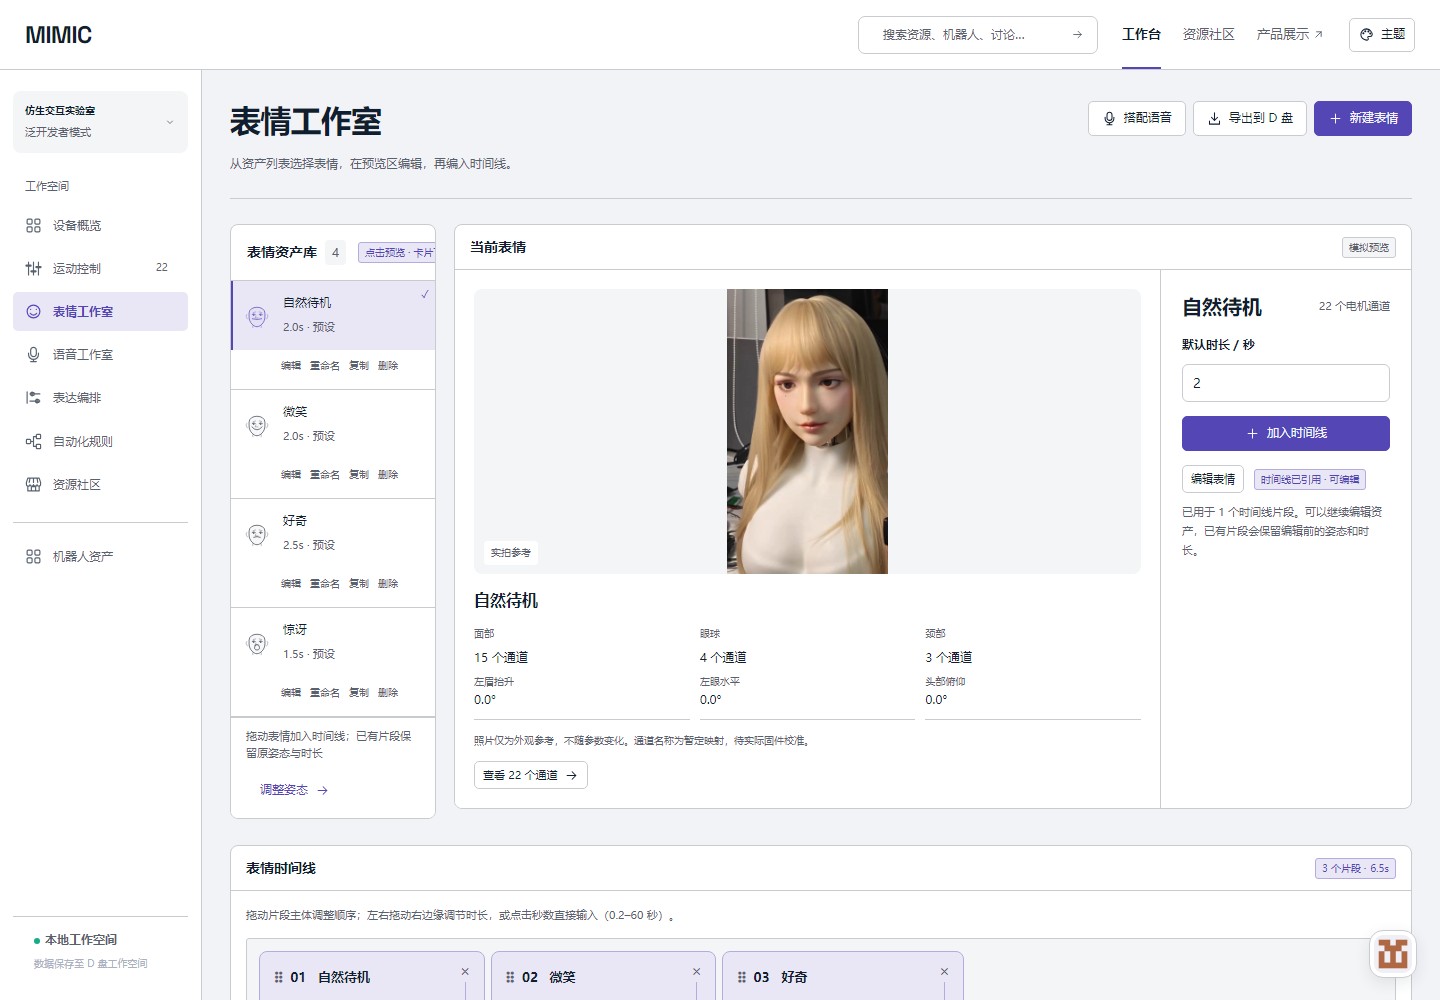This screenshot has width=1440, height=1000.
Task: Remove the 02 微笑 timeline segment
Action: (697, 972)
